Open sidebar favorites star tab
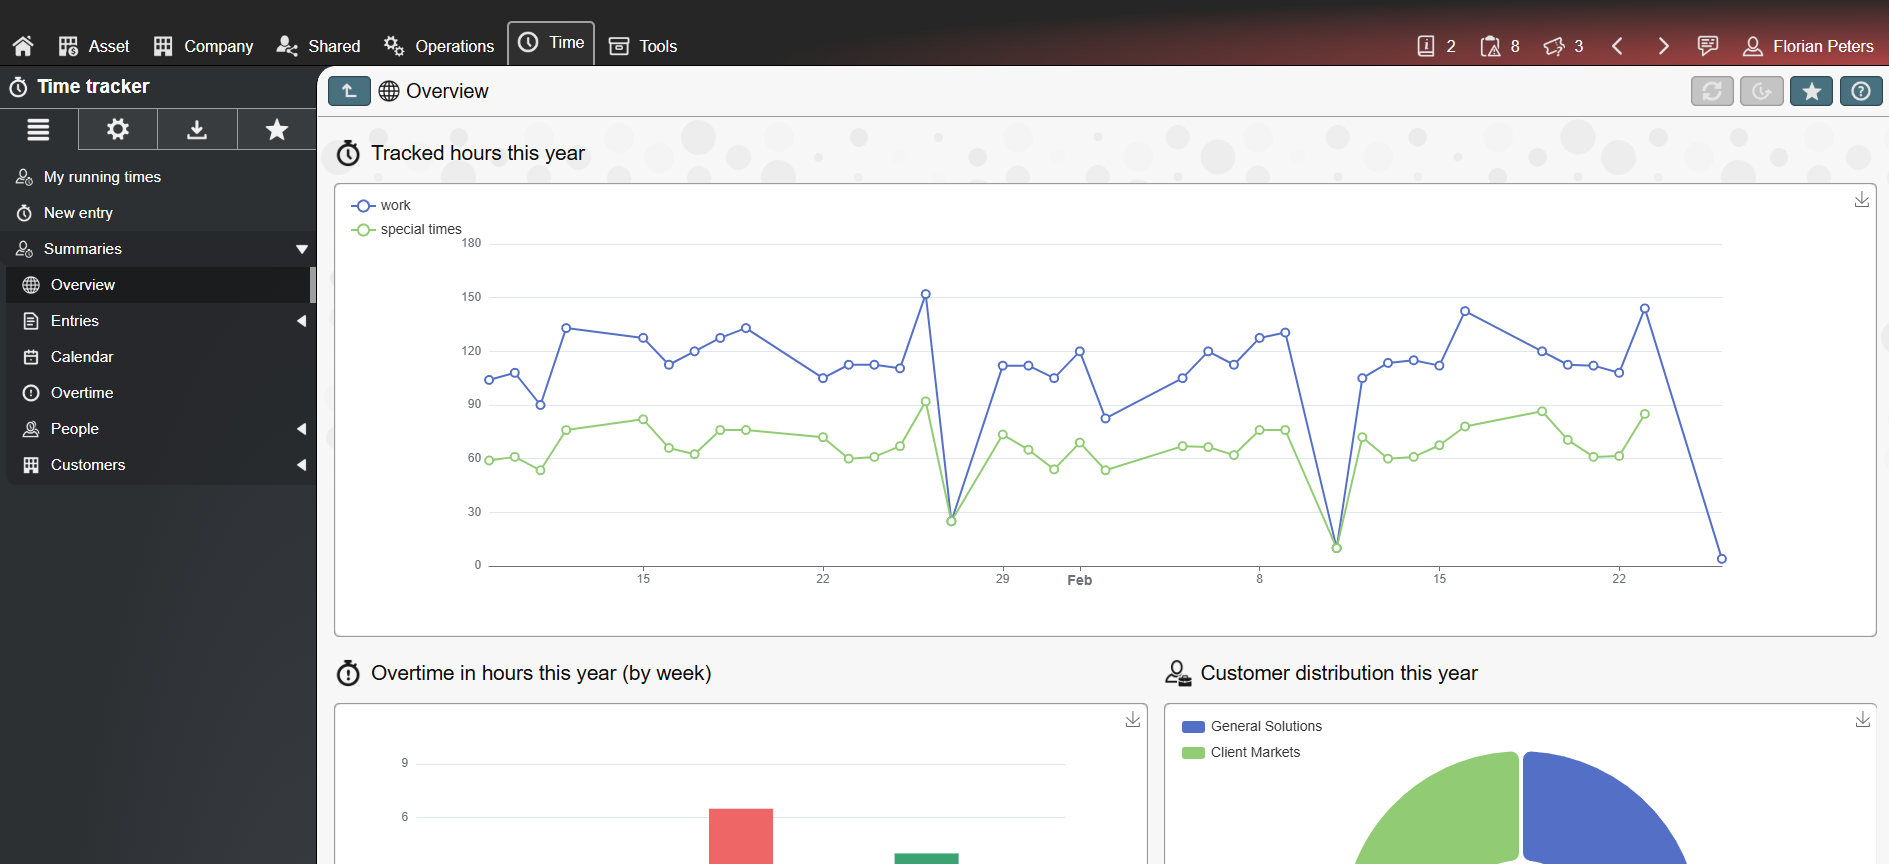Viewport: 1889px width, 864px height. 277,129
